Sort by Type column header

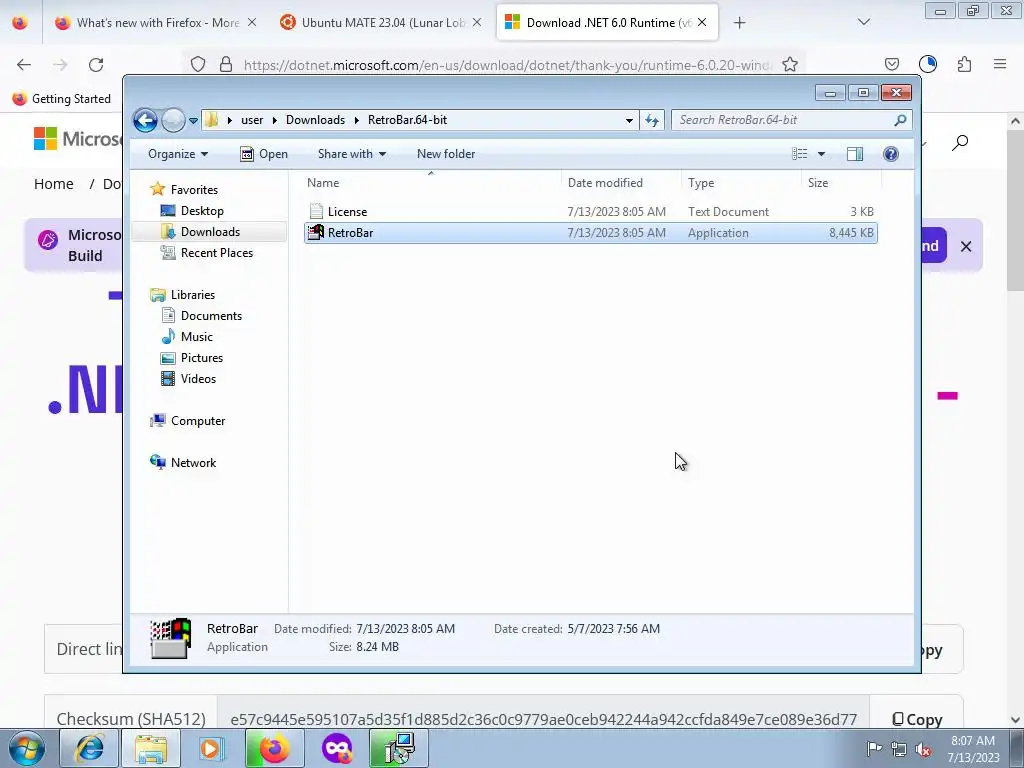pos(741,183)
